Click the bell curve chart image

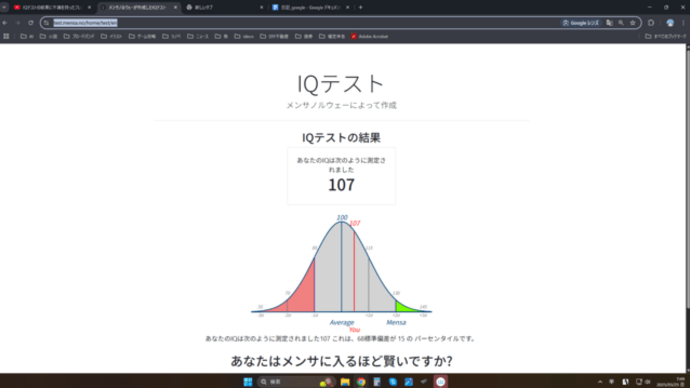(x=341, y=273)
